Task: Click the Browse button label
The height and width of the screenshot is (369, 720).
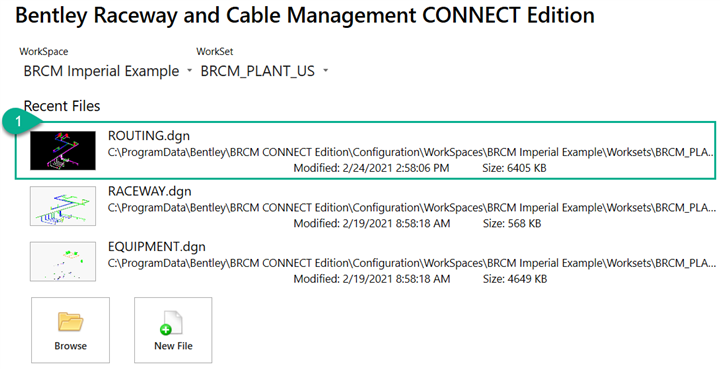Action: click(x=70, y=346)
